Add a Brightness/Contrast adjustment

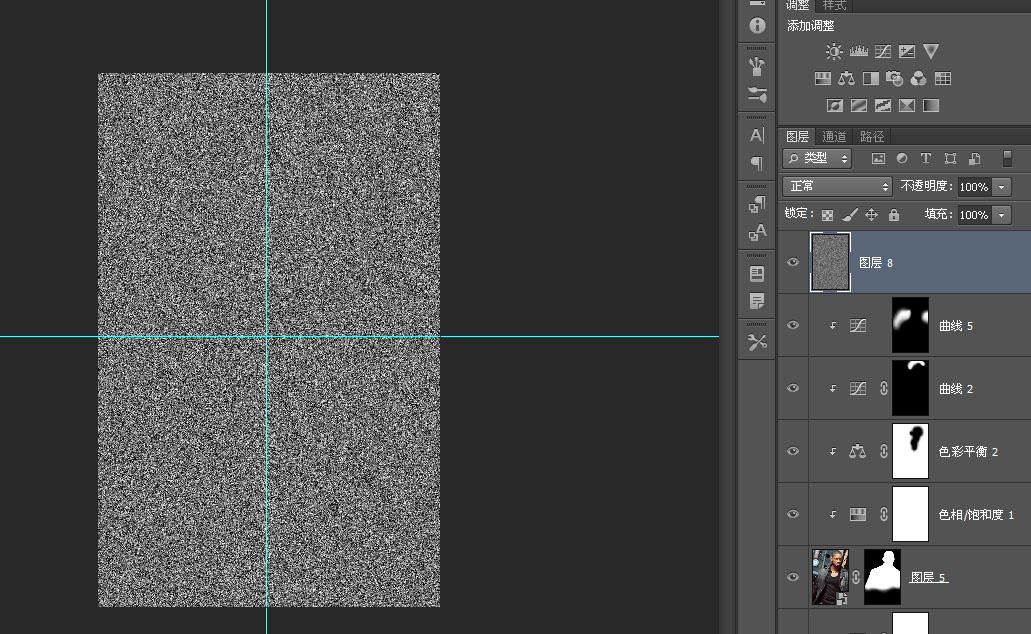[834, 51]
